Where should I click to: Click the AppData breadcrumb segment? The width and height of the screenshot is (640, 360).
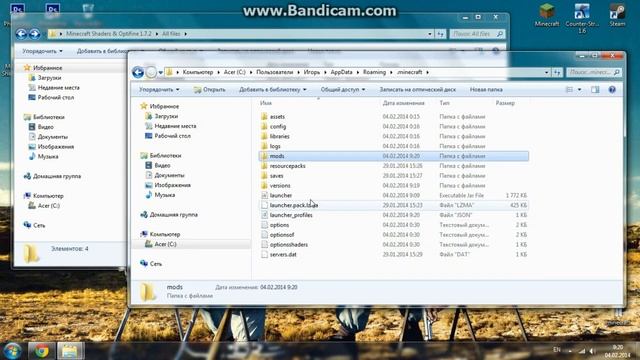(341, 72)
